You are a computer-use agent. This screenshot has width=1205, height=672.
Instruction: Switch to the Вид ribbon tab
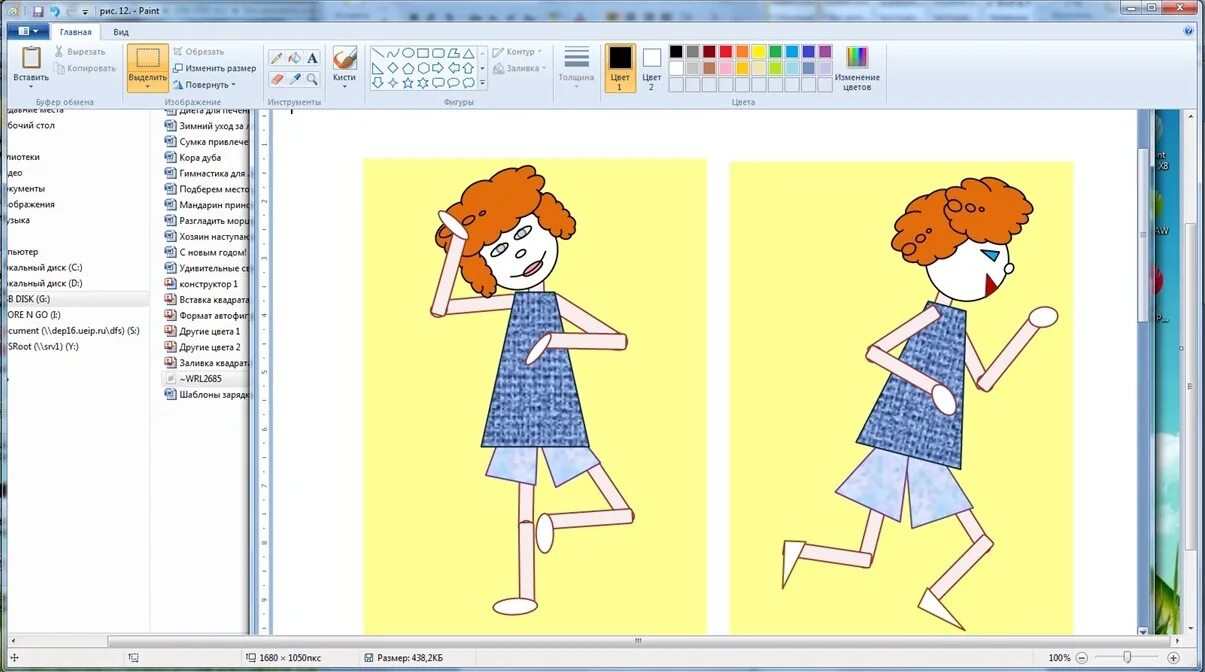click(121, 32)
